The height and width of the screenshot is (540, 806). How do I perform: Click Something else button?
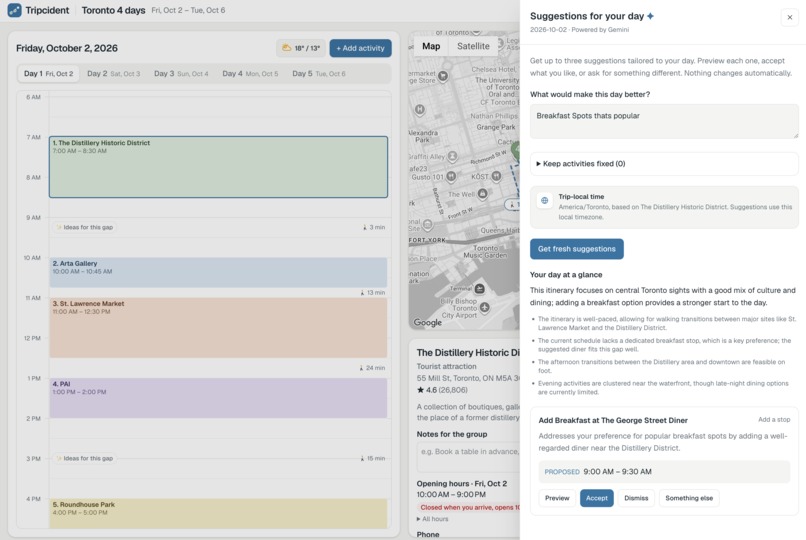point(689,498)
